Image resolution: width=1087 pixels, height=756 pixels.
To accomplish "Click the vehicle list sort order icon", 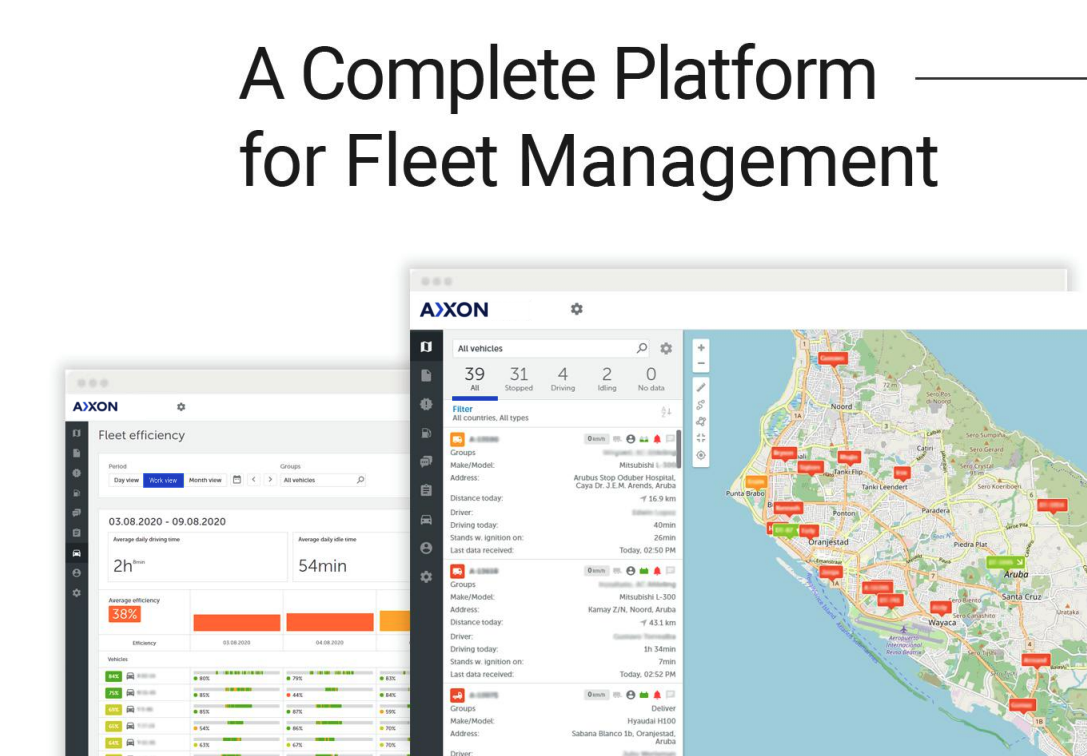I will 666,412.
